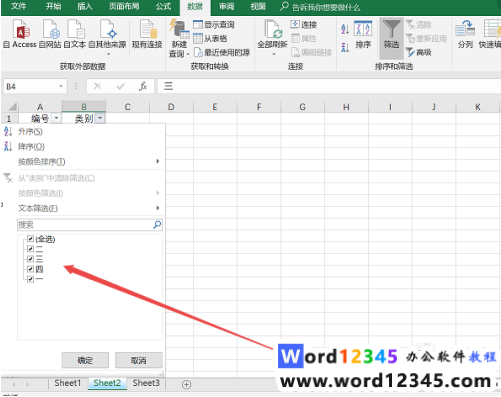Click the sort descending Z-A ribbon icon
Image resolution: width=501 pixels, height=397 pixels.
point(345,47)
